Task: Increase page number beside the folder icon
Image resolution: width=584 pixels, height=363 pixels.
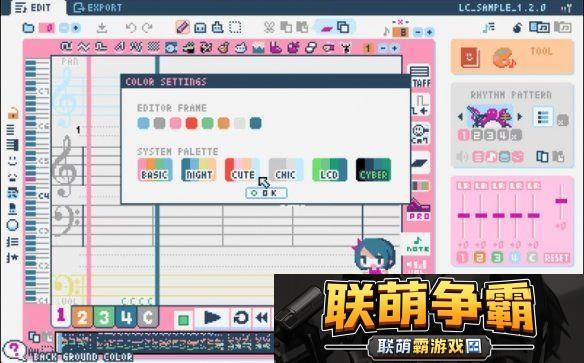Action: coord(76,28)
